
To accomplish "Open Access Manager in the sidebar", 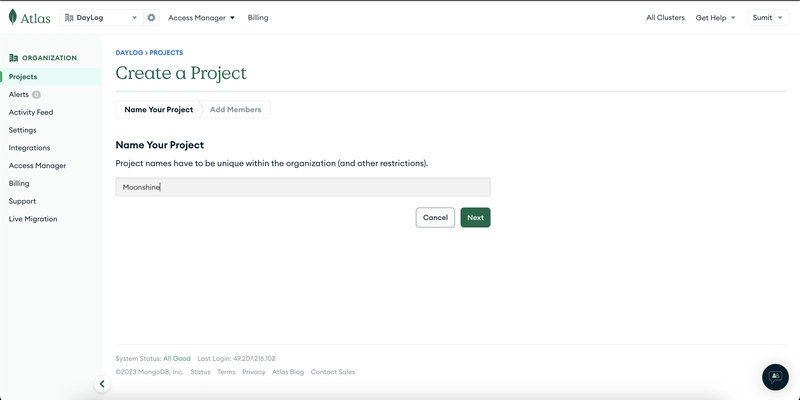I will coord(37,166).
